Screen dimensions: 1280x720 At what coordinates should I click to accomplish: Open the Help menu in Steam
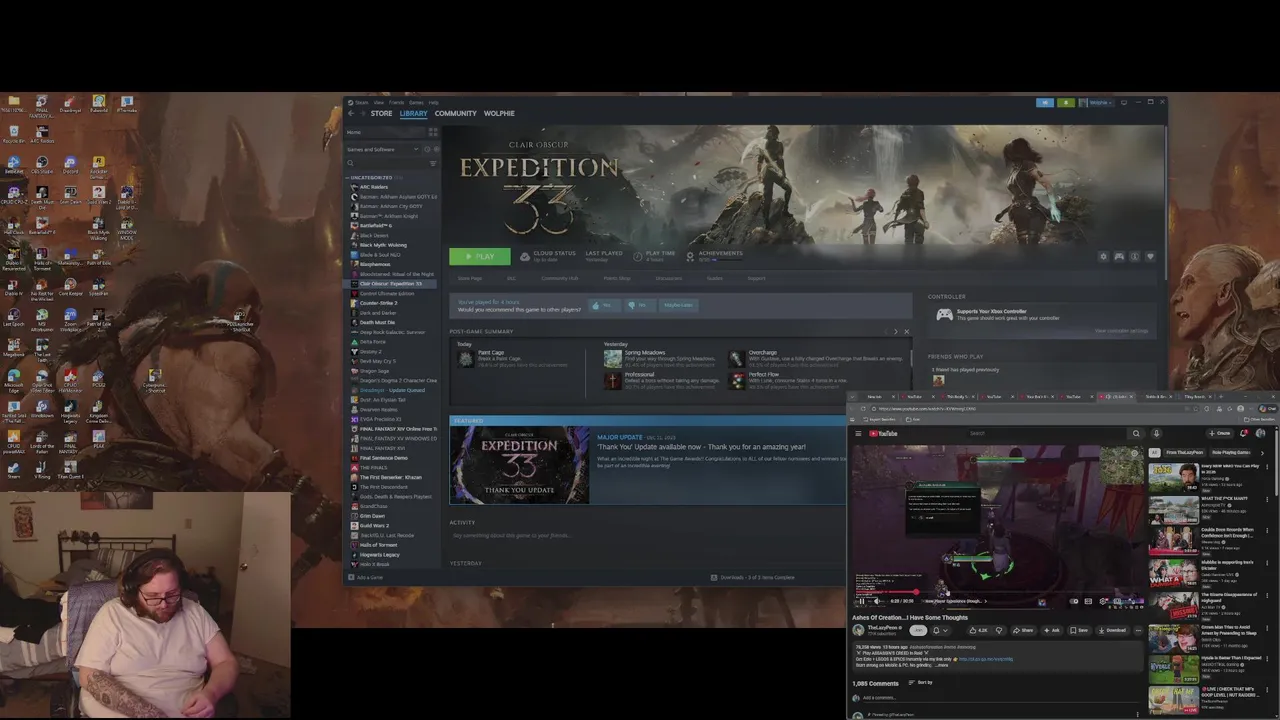tap(433, 102)
